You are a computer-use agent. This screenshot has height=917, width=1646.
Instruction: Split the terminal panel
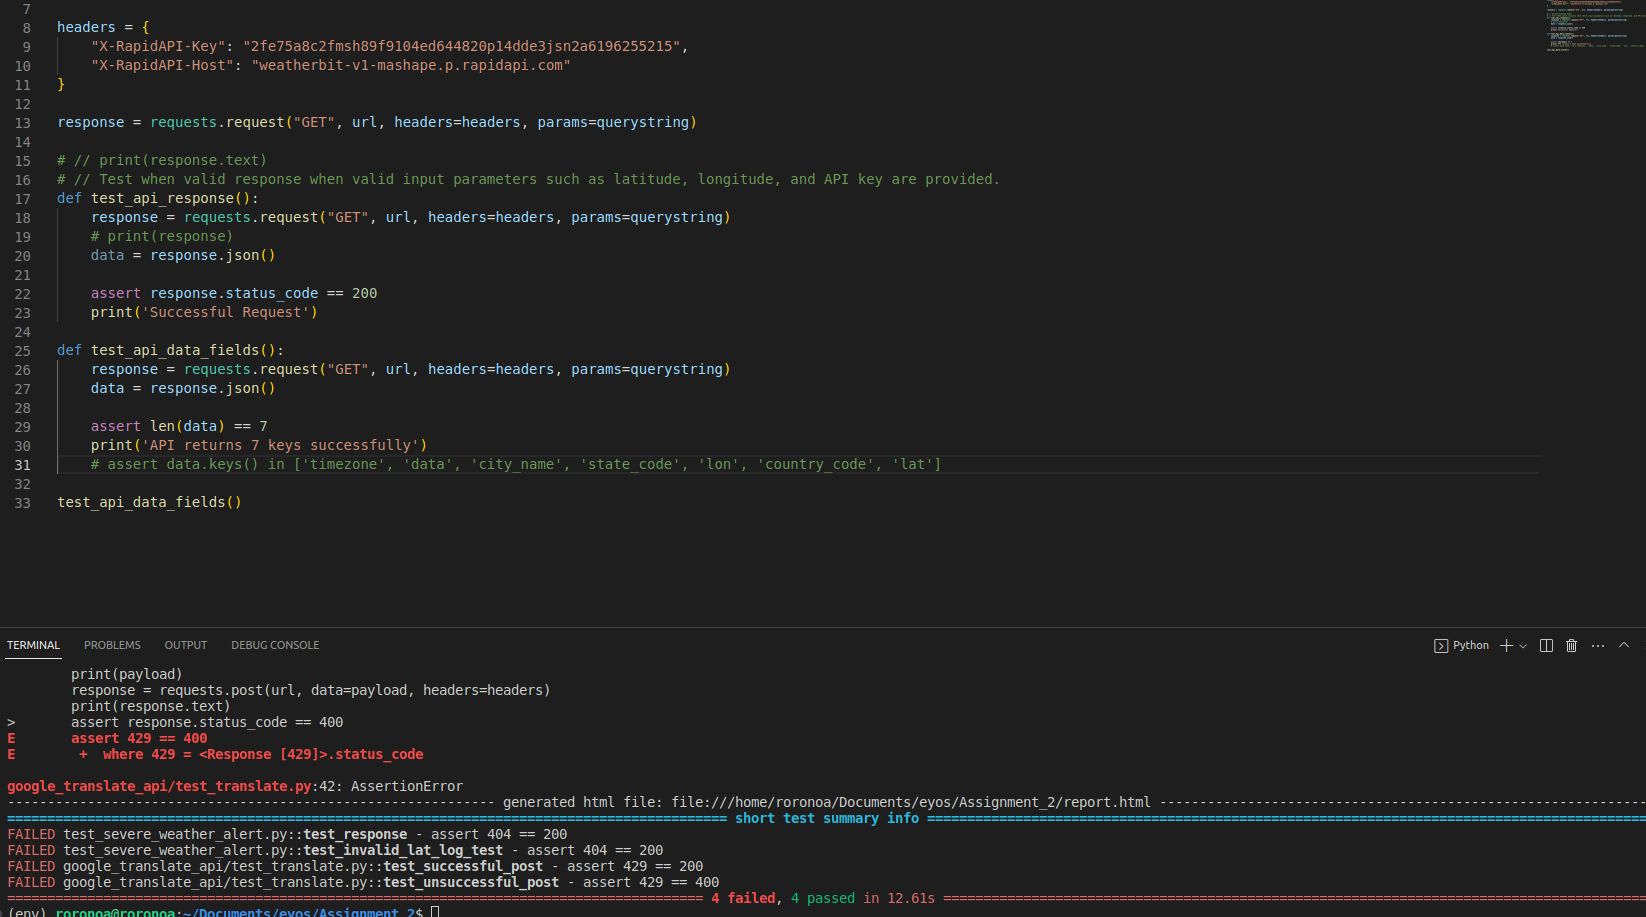coord(1546,645)
